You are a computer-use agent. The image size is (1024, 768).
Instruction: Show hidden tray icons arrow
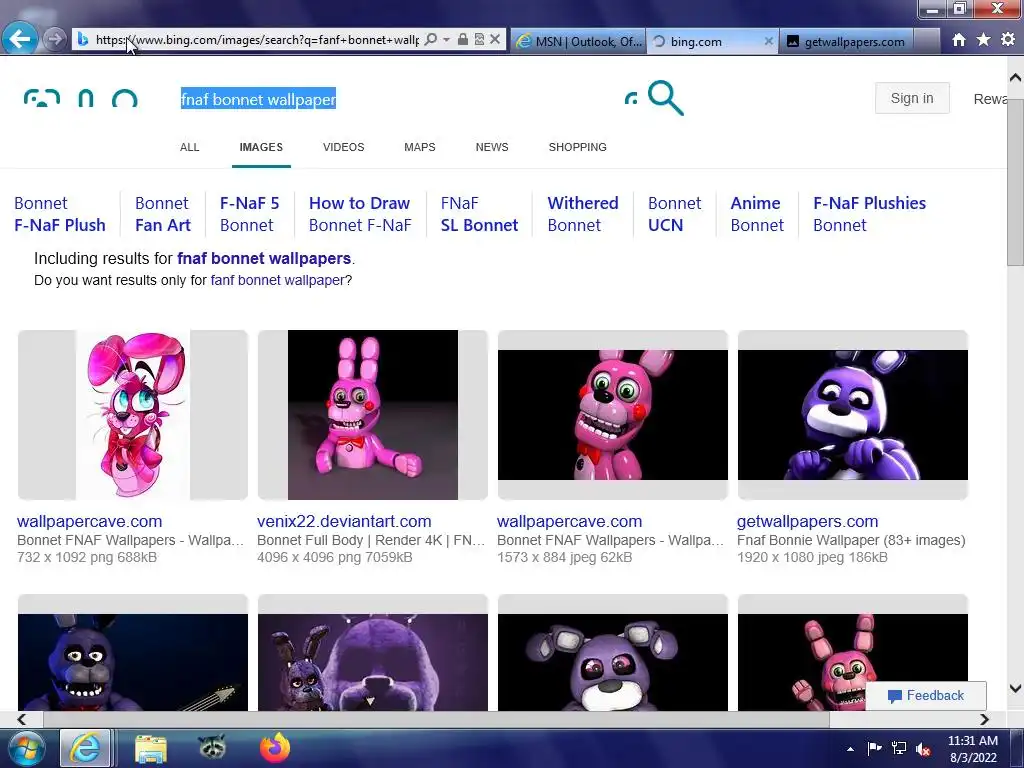click(850, 749)
